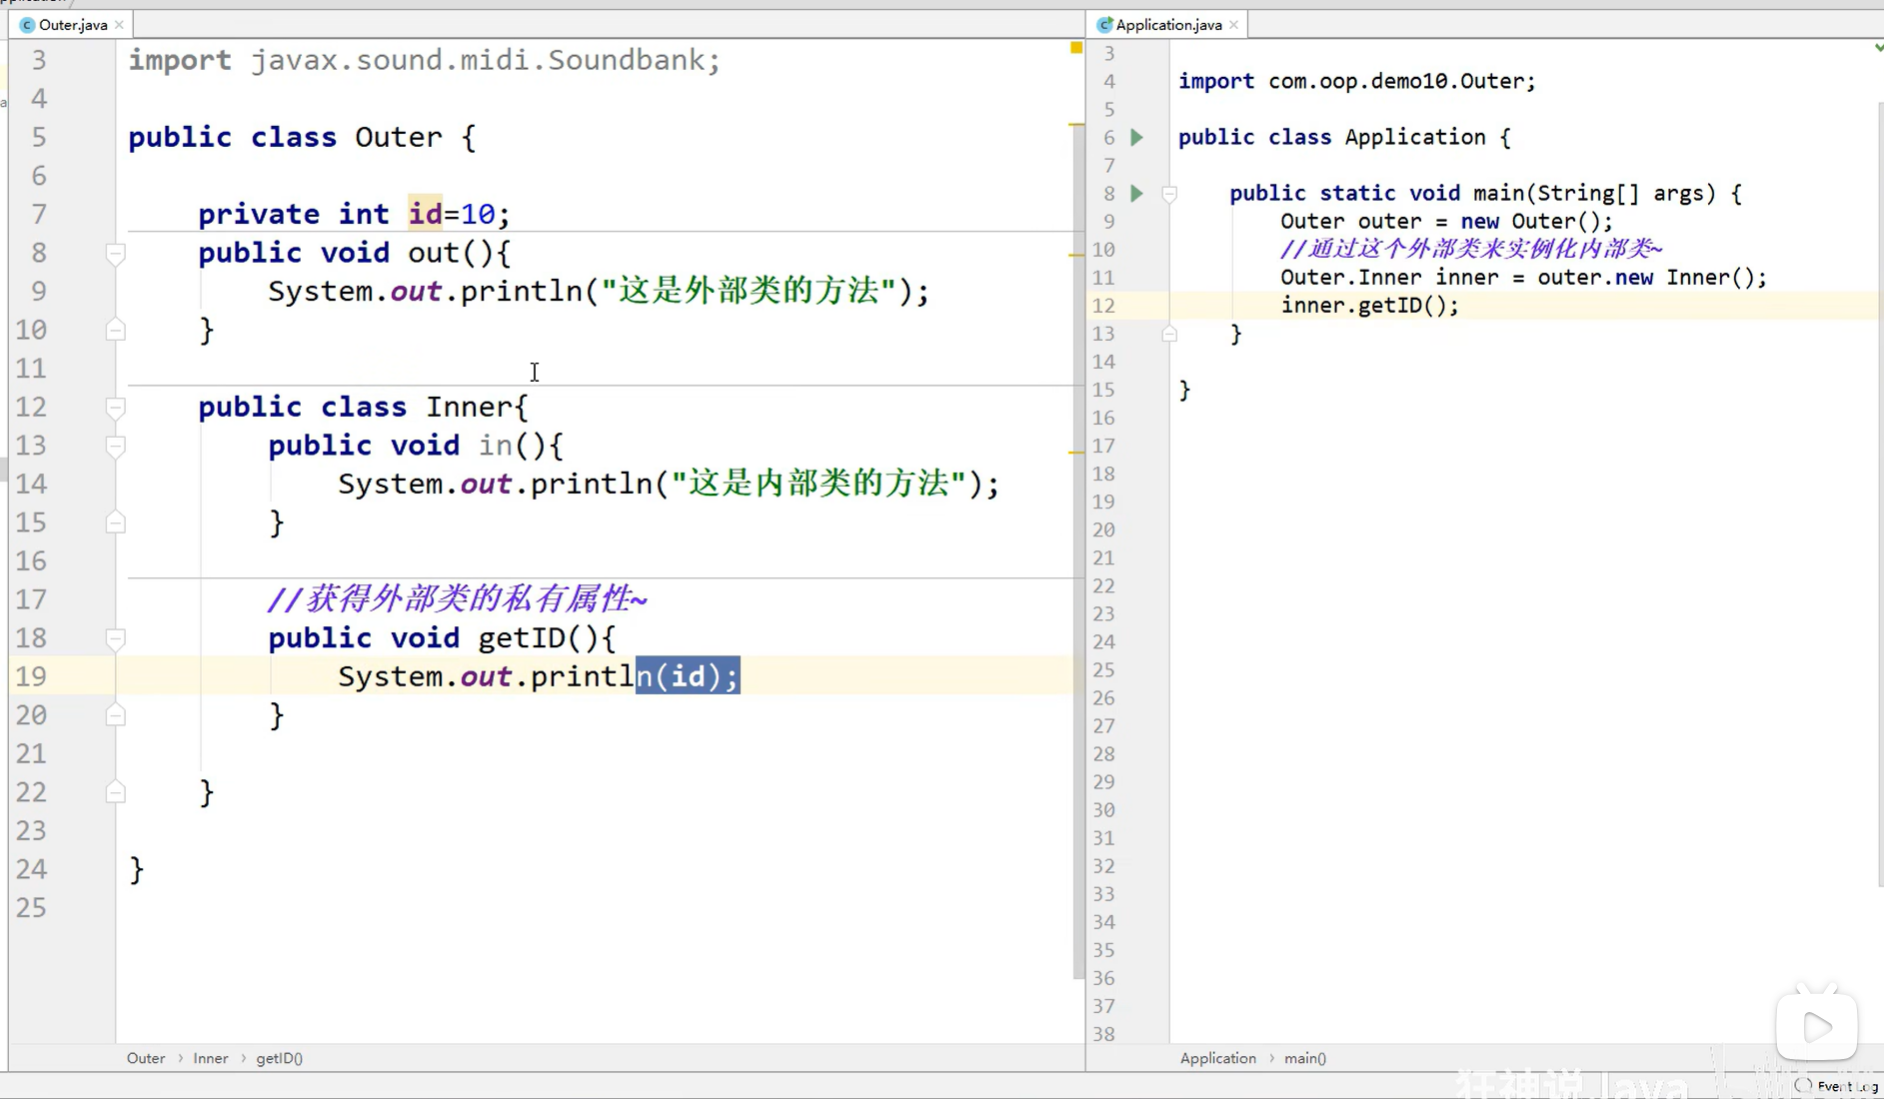1884x1099 pixels.
Task: Click line number 12 in Application.java gutter
Action: (x=1104, y=305)
